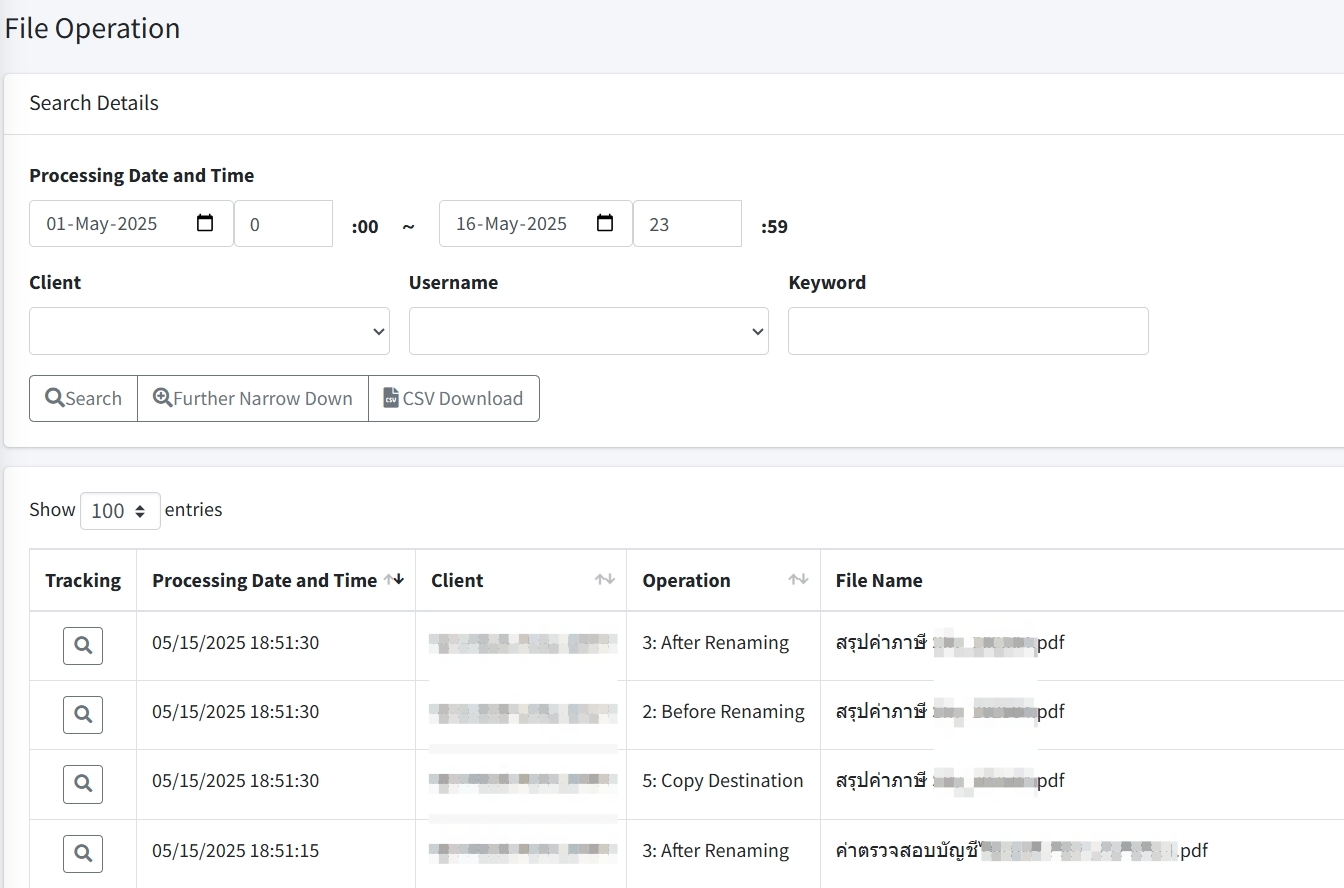Image resolution: width=1344 pixels, height=888 pixels.
Task: Open tracking details for the Before Renaming row
Action: point(82,714)
